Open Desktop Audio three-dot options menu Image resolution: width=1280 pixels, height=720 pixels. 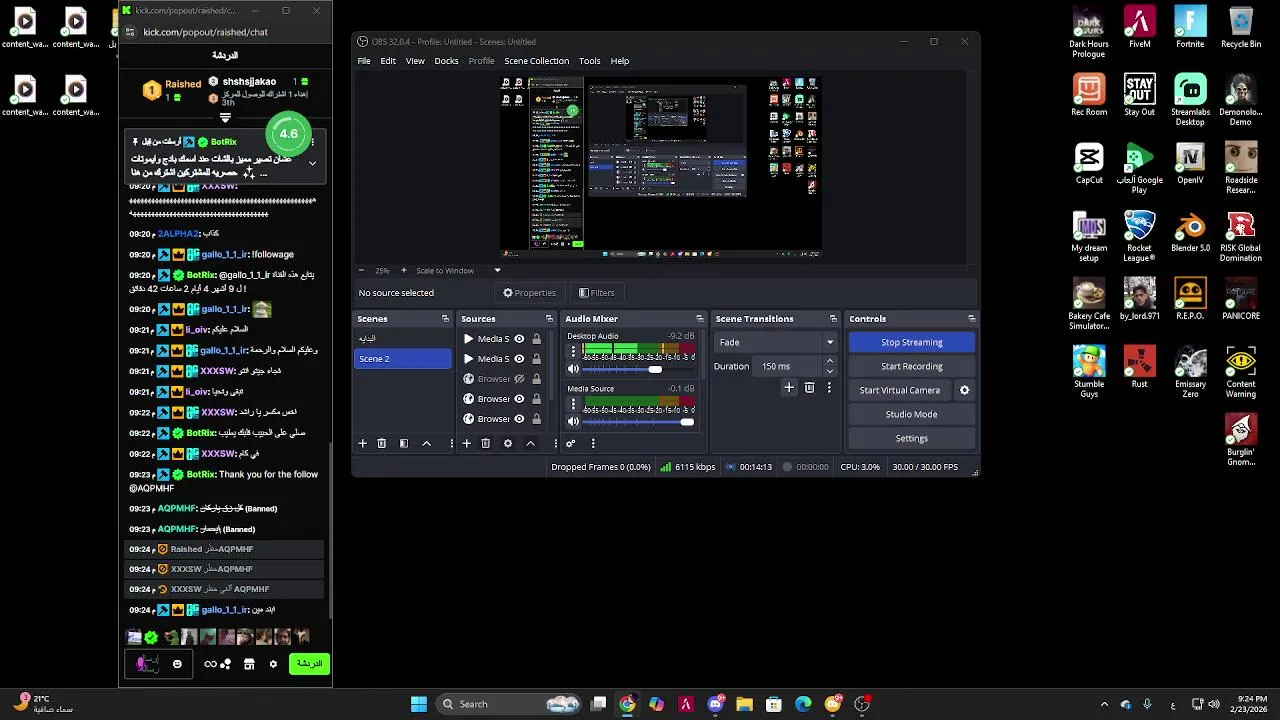point(573,353)
